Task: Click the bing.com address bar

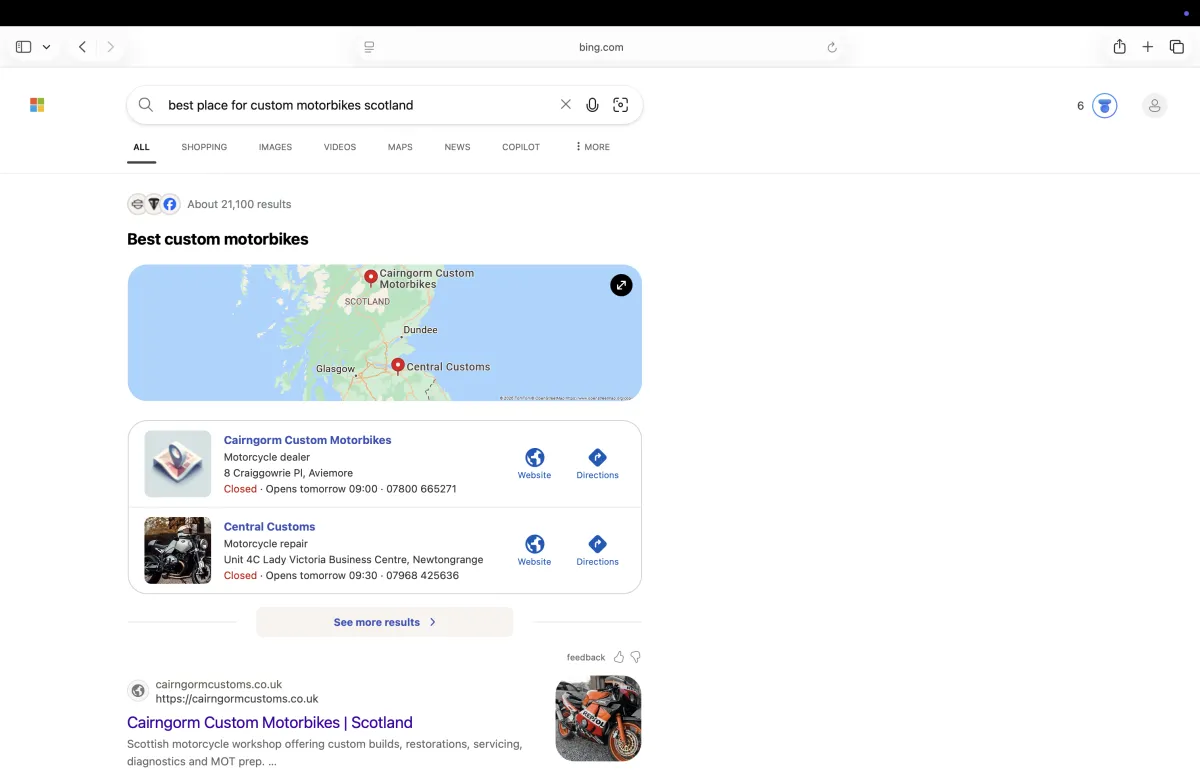Action: tap(601, 47)
